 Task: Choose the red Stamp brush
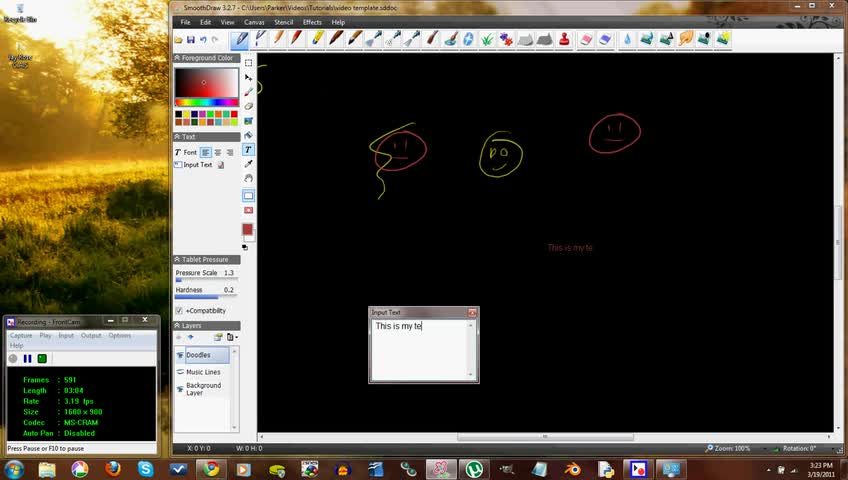[564, 39]
